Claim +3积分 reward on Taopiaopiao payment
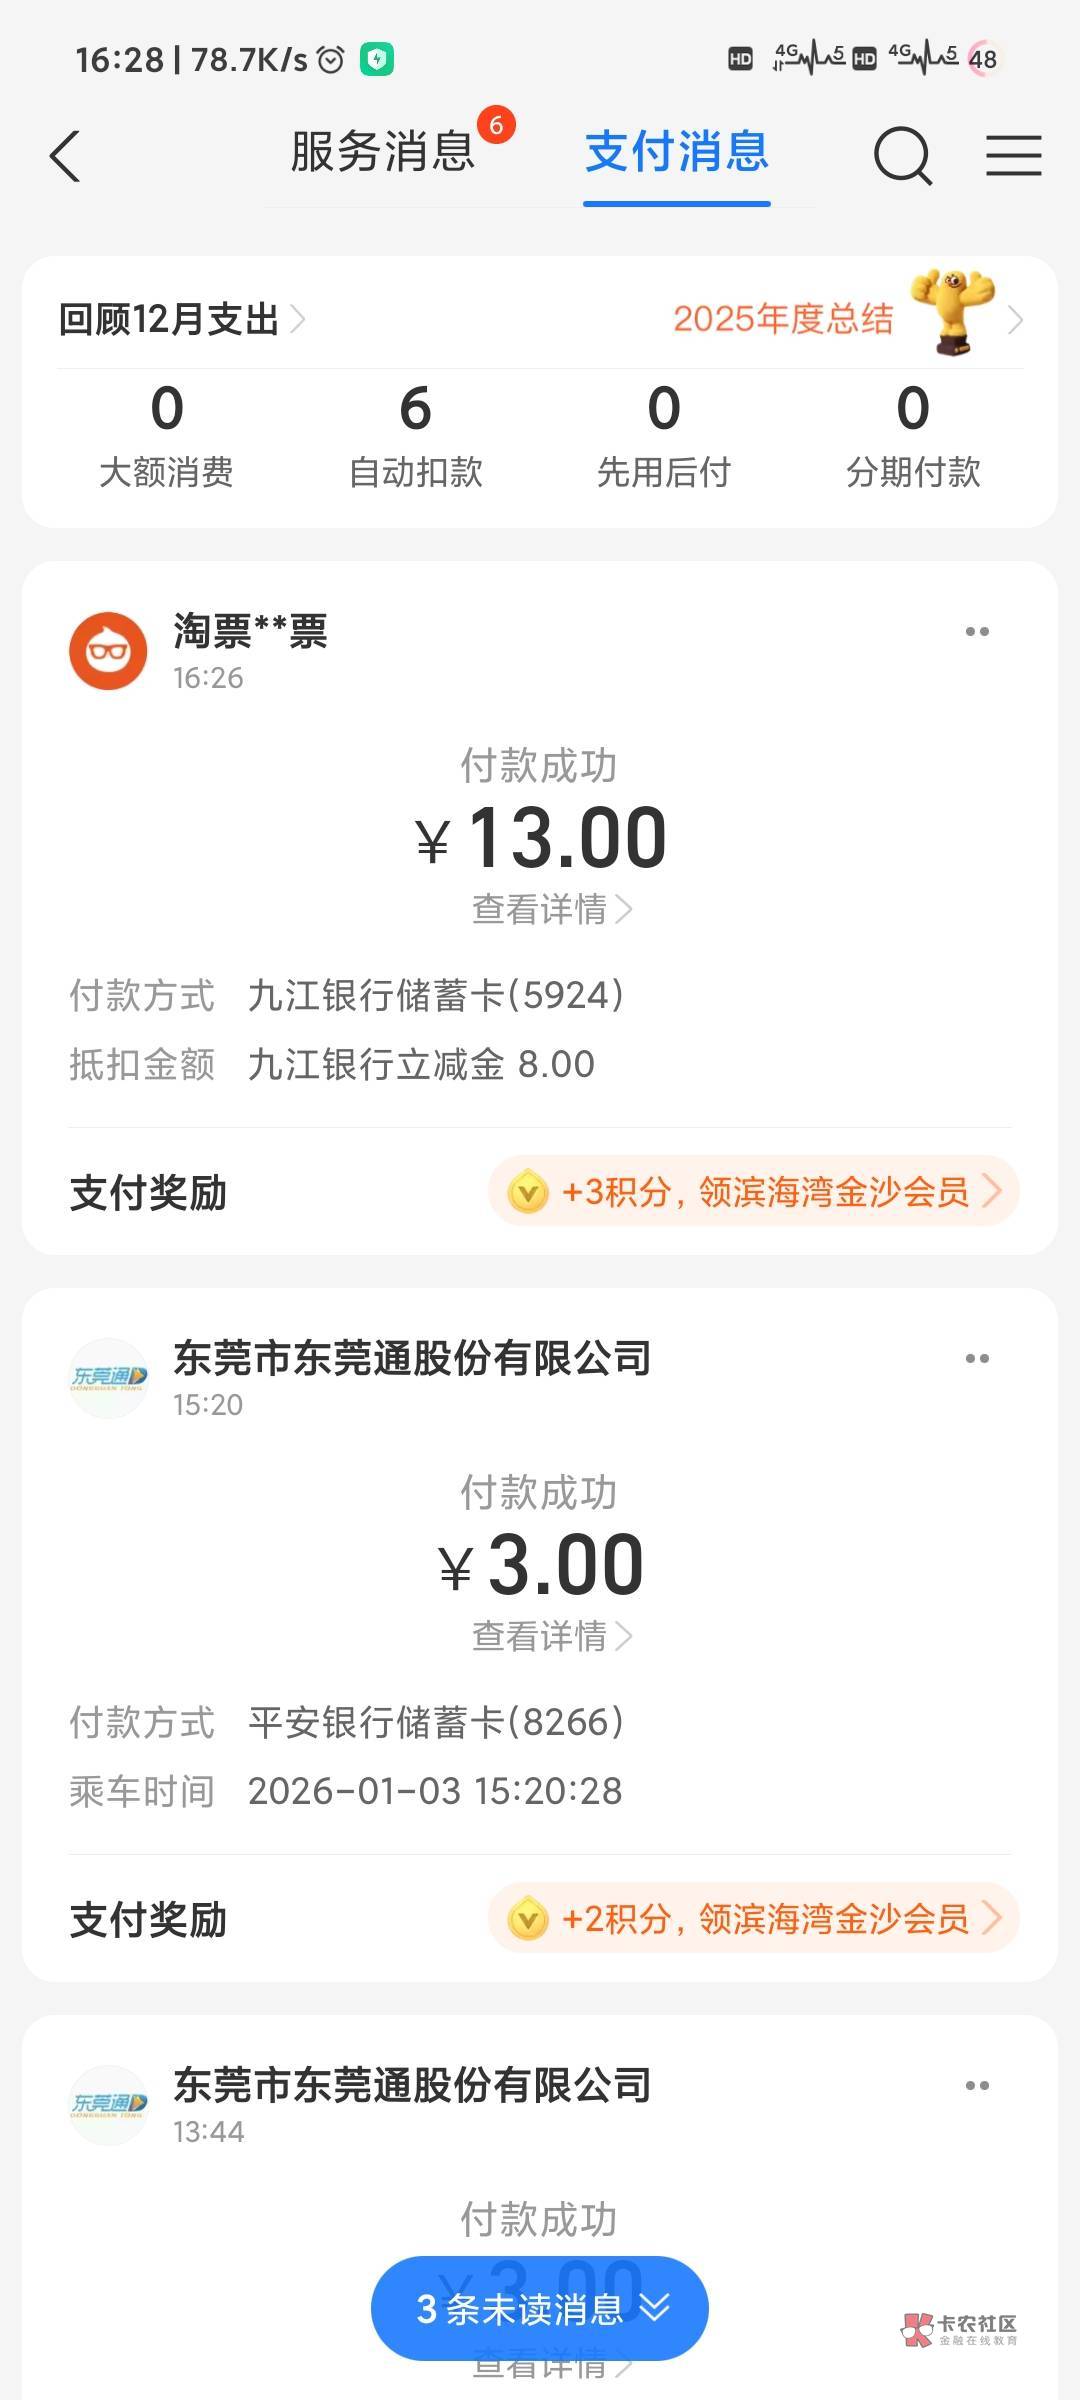The width and height of the screenshot is (1080, 2400). tap(753, 1192)
